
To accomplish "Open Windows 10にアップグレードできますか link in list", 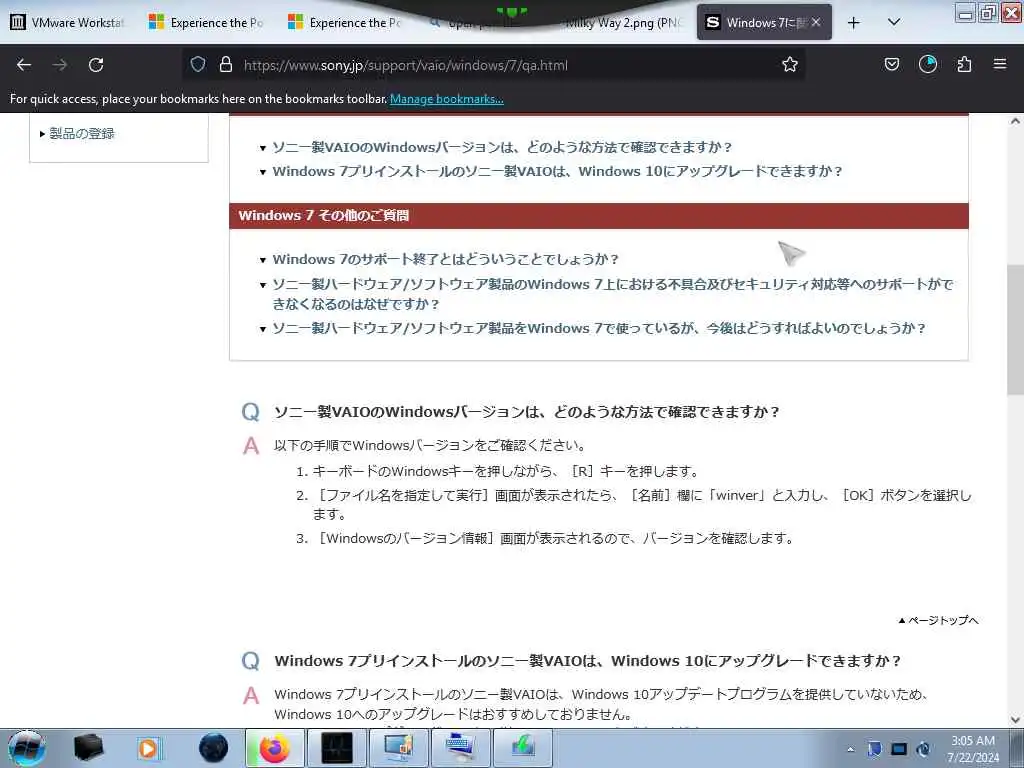I will click(557, 171).
